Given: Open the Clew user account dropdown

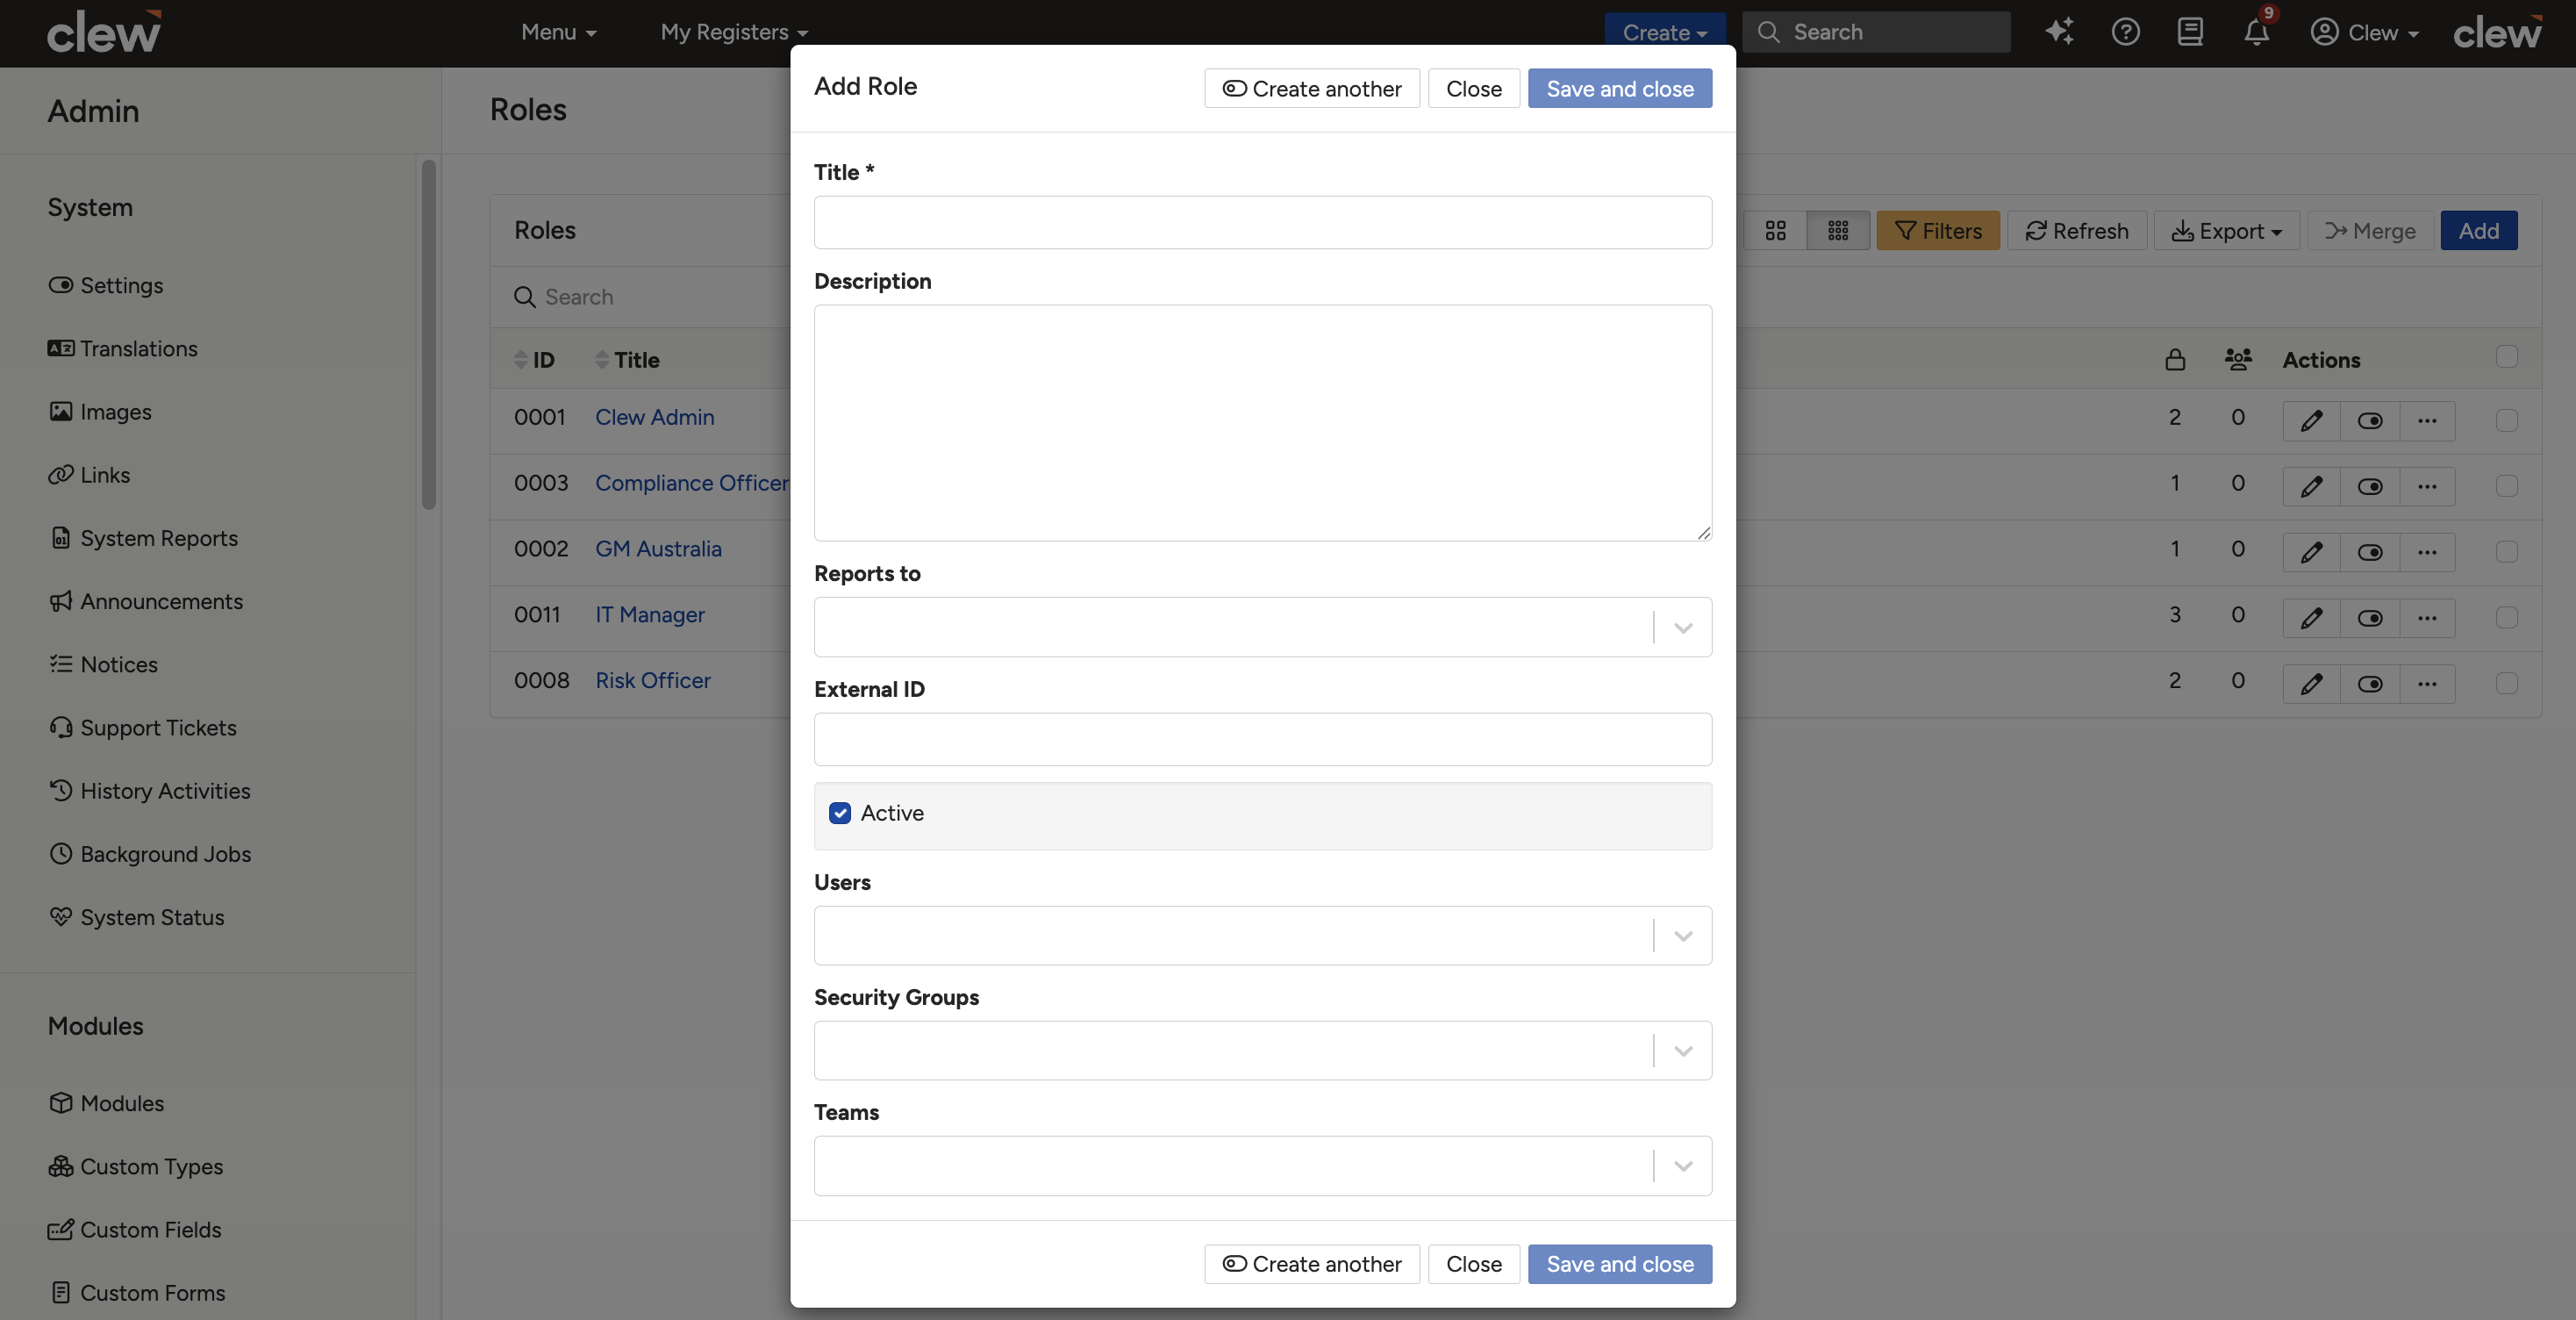Looking at the screenshot, I should coord(2364,32).
